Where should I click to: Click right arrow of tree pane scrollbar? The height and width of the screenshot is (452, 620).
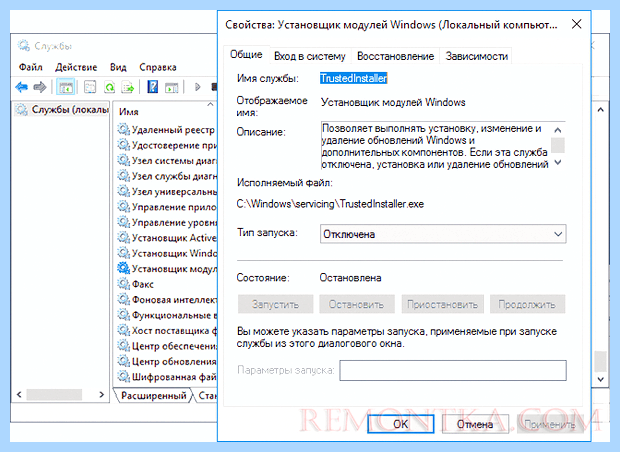(102, 394)
